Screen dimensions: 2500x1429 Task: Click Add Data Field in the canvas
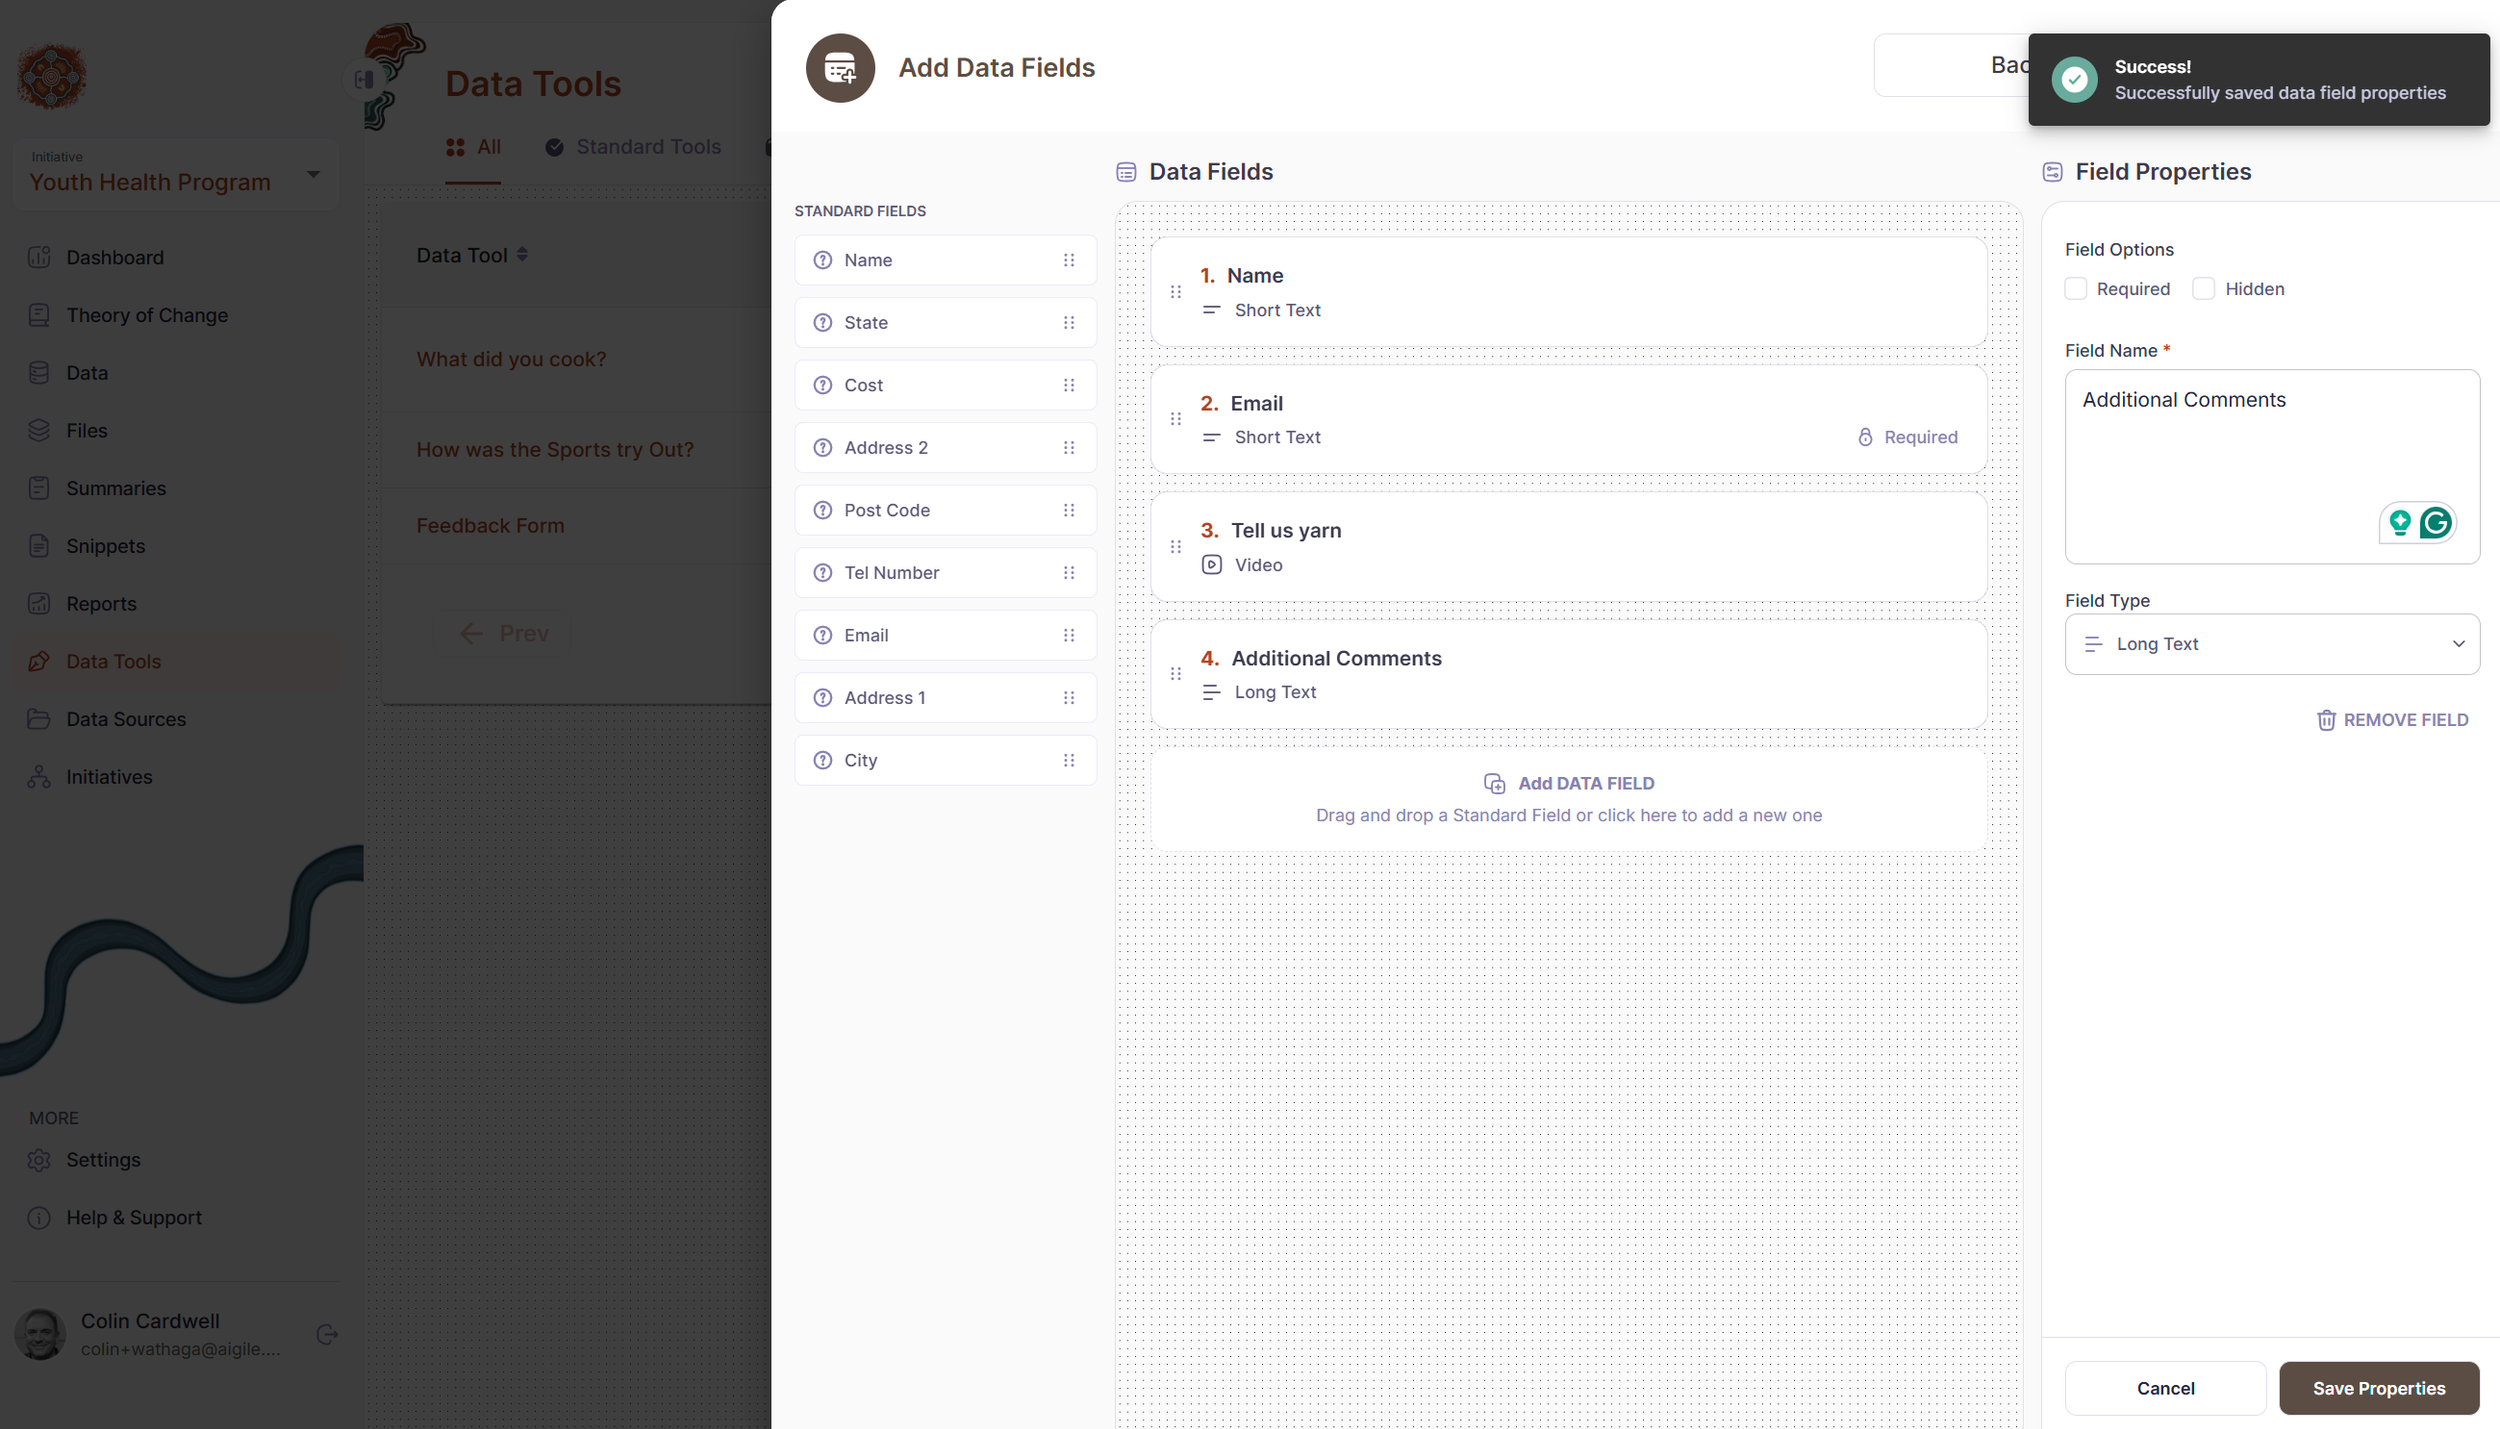pyautogui.click(x=1570, y=783)
